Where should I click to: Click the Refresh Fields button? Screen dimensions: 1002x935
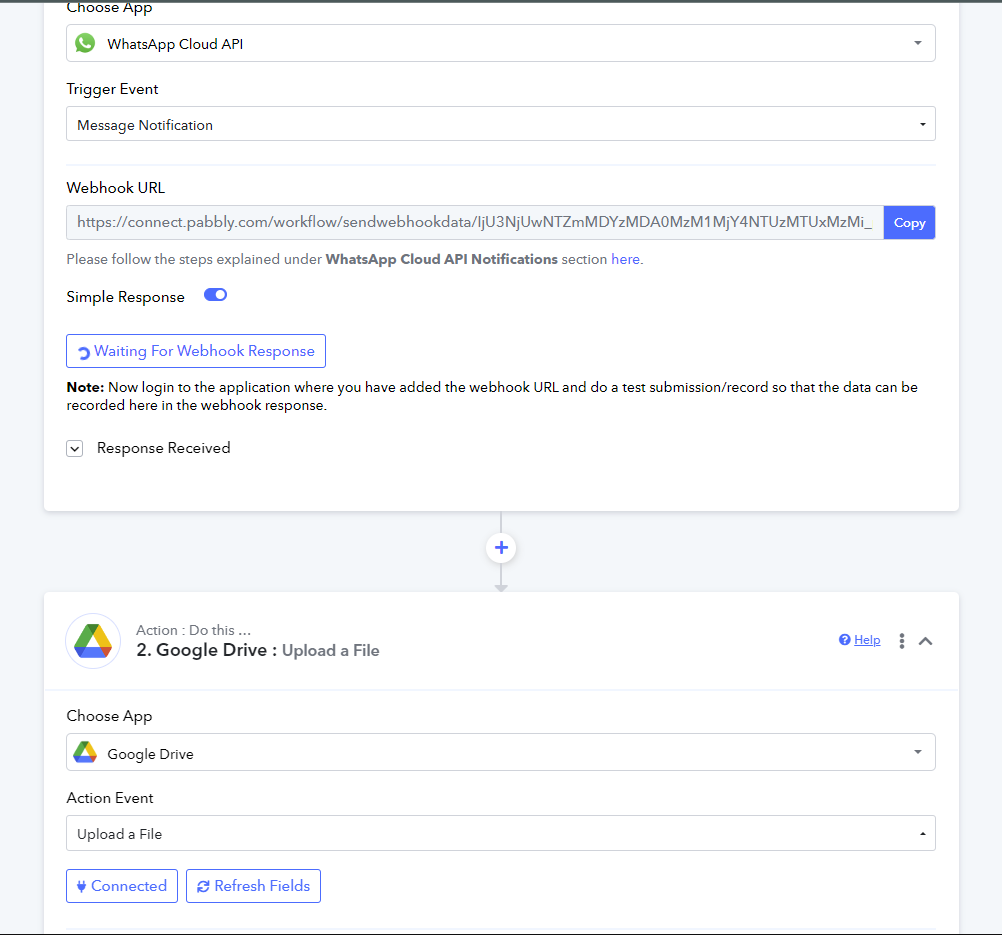click(253, 886)
